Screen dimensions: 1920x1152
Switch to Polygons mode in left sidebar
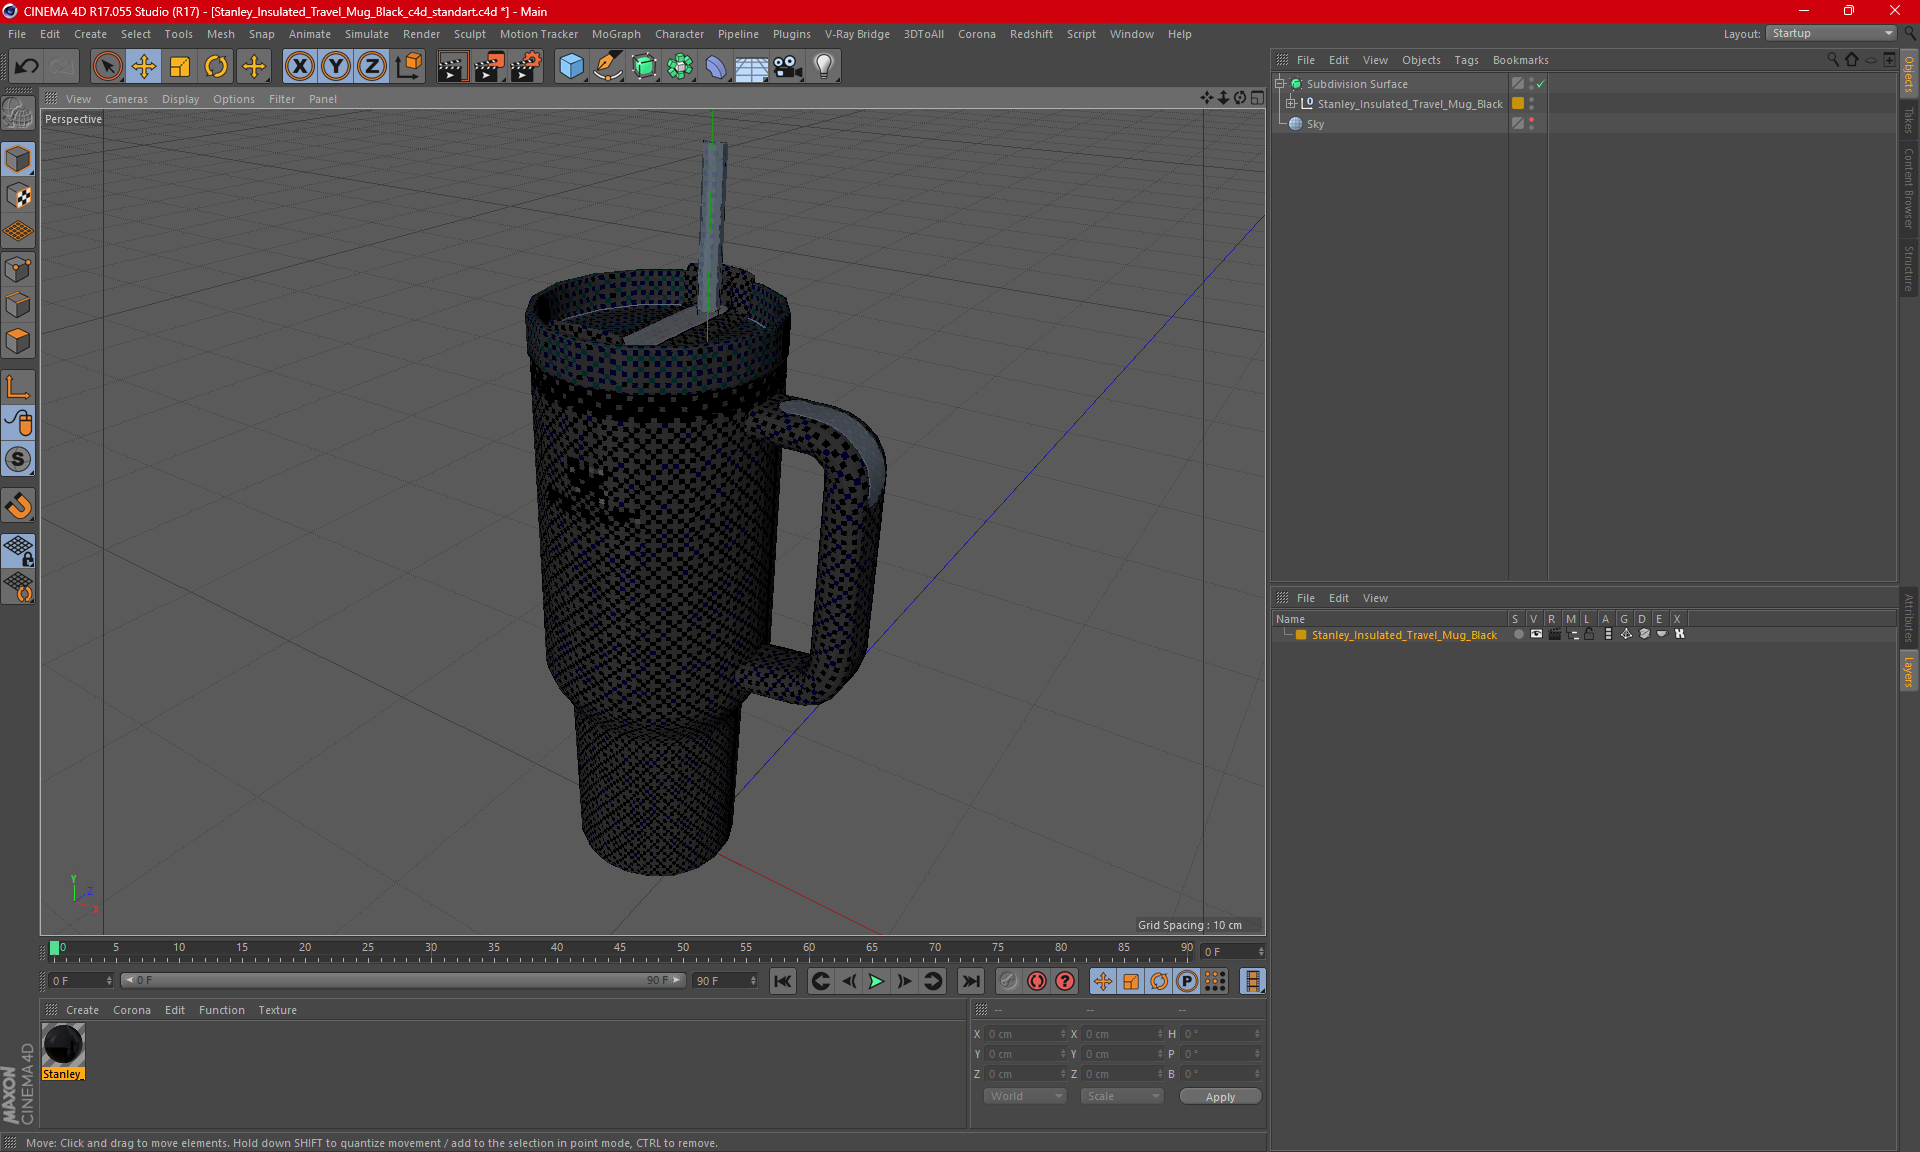click(18, 341)
